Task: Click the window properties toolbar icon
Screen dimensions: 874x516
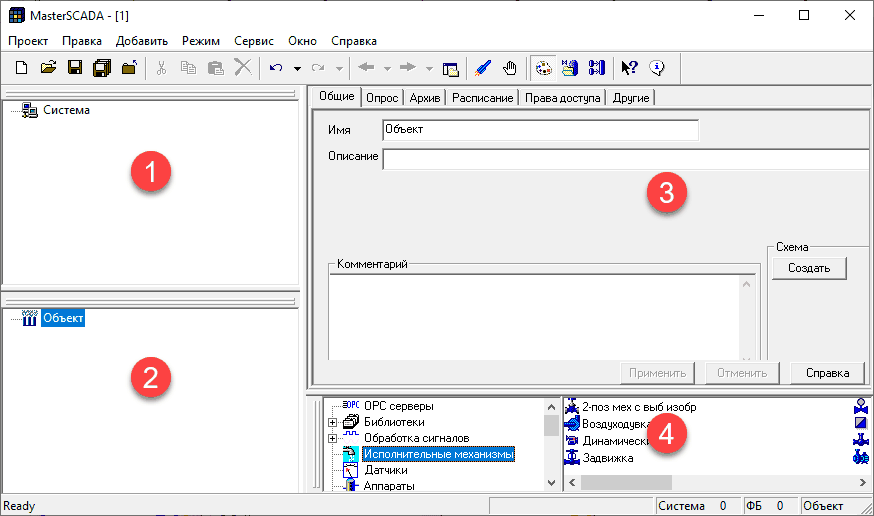Action: click(x=450, y=69)
